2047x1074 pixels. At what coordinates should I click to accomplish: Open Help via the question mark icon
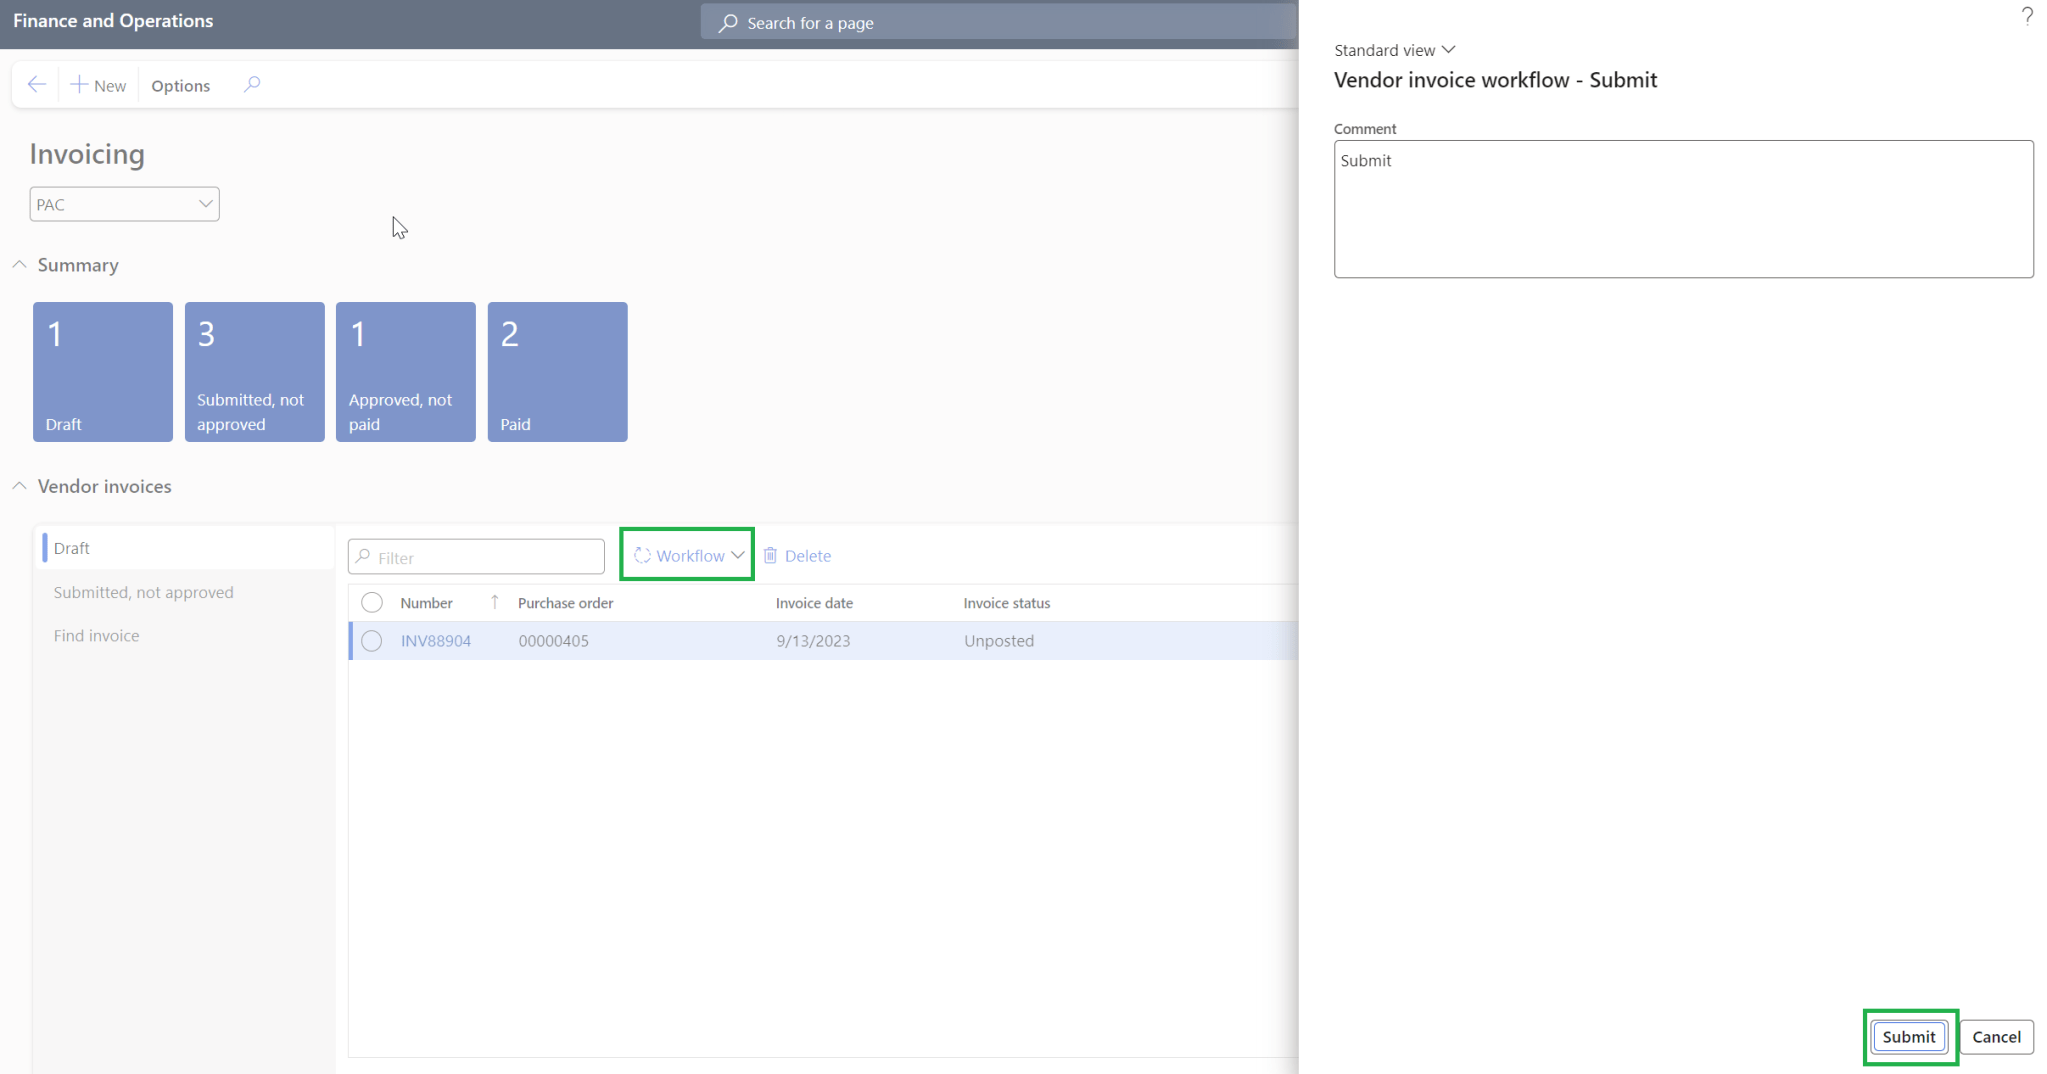(x=2028, y=16)
